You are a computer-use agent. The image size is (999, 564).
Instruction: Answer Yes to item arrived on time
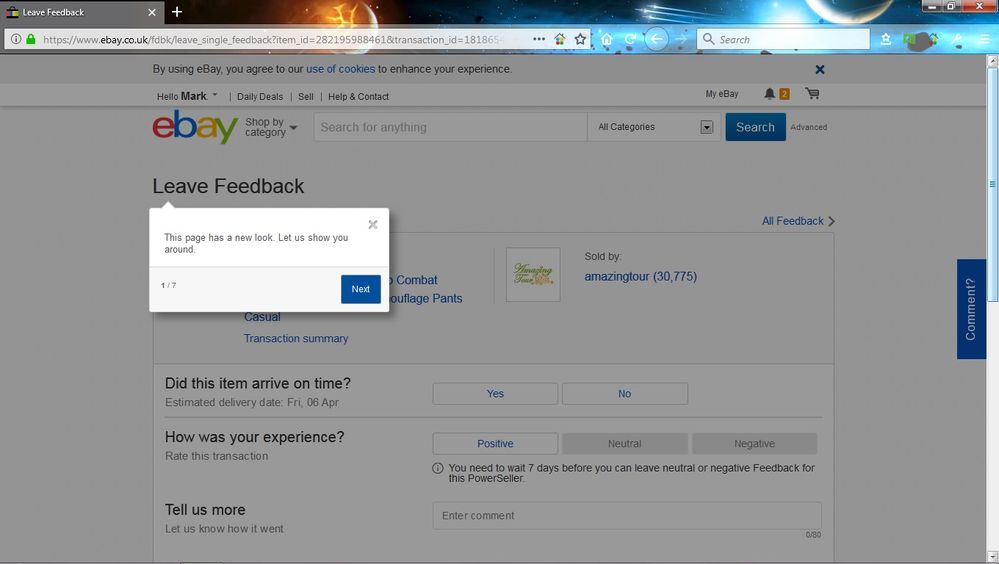[495, 393]
